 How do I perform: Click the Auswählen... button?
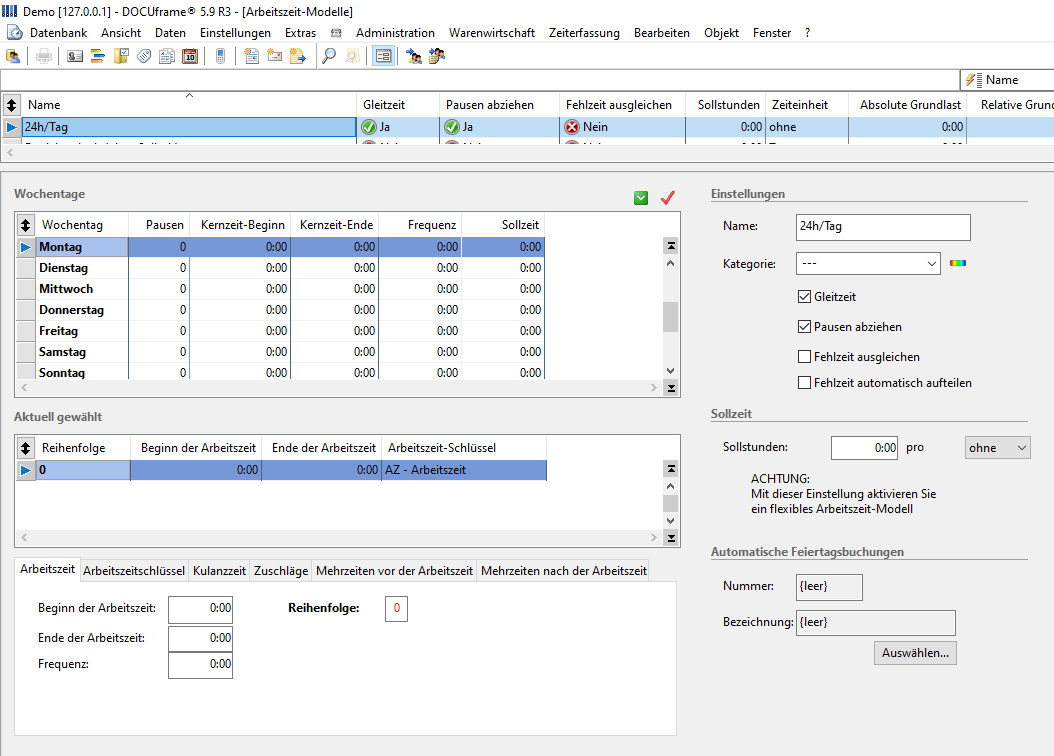coord(915,653)
